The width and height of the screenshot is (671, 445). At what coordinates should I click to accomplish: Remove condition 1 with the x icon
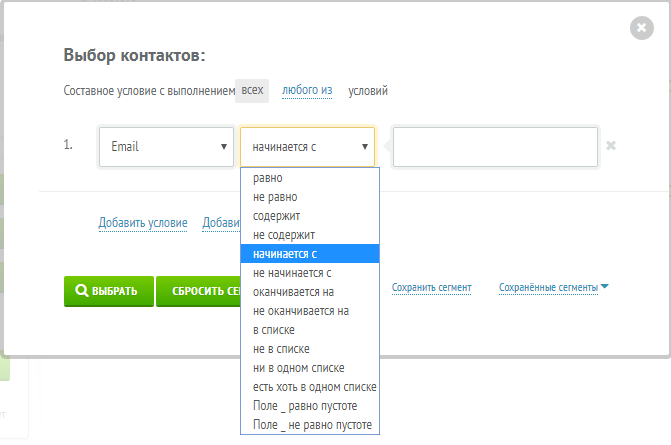point(611,146)
